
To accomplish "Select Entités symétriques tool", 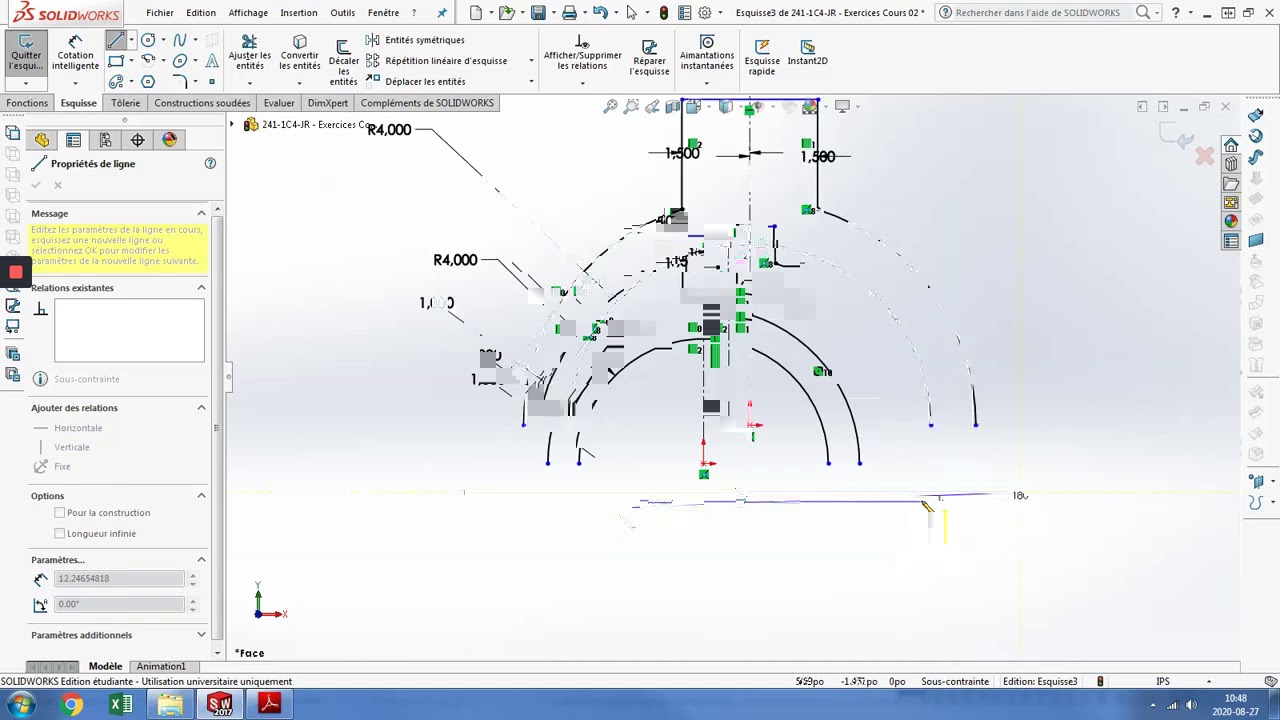I will [415, 40].
